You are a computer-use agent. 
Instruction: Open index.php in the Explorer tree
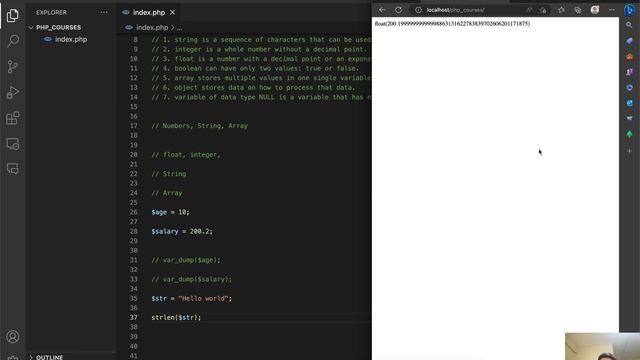click(x=71, y=40)
